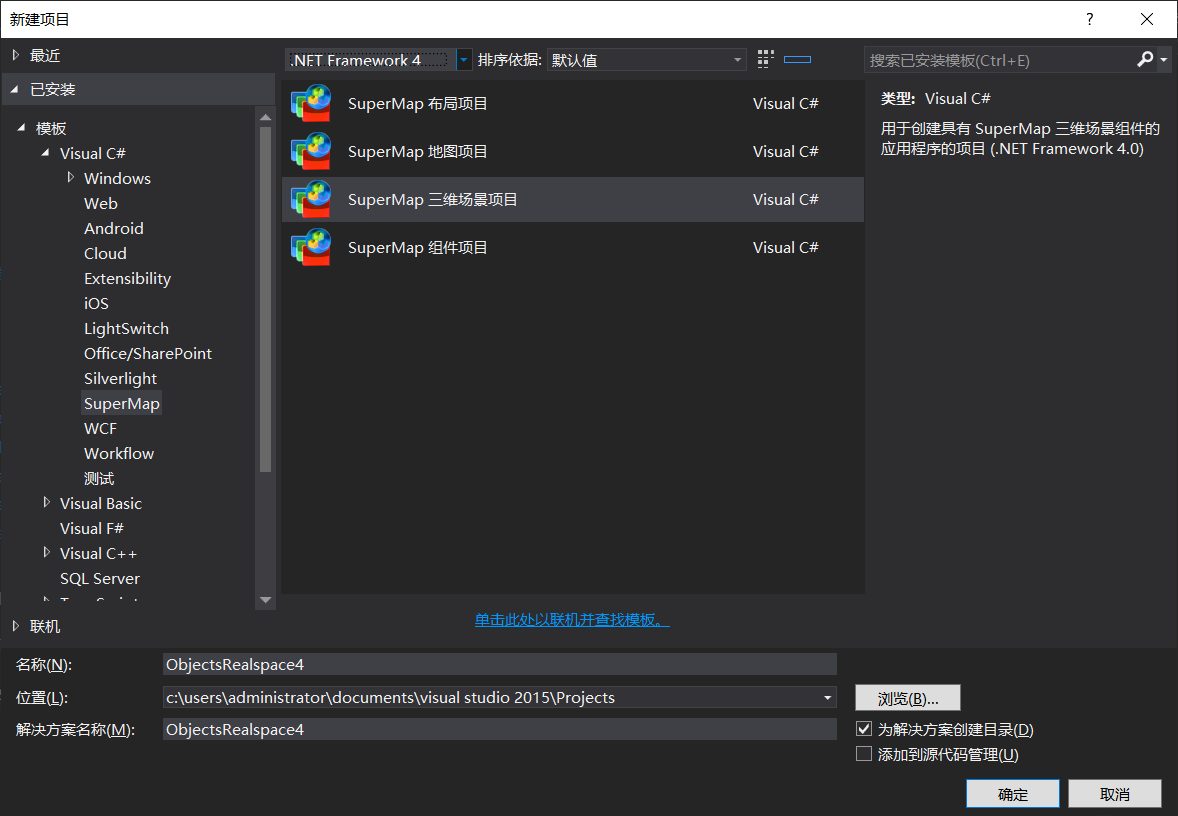This screenshot has width=1178, height=816.
Task: Select the WCF category
Action: point(101,428)
